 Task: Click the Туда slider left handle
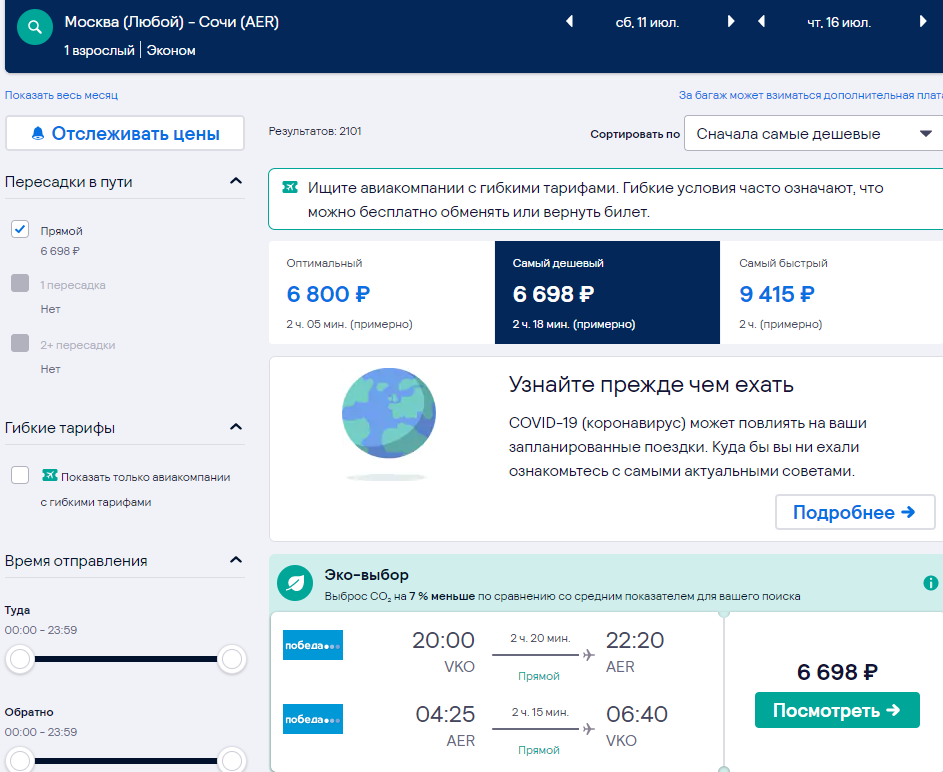coord(20,659)
